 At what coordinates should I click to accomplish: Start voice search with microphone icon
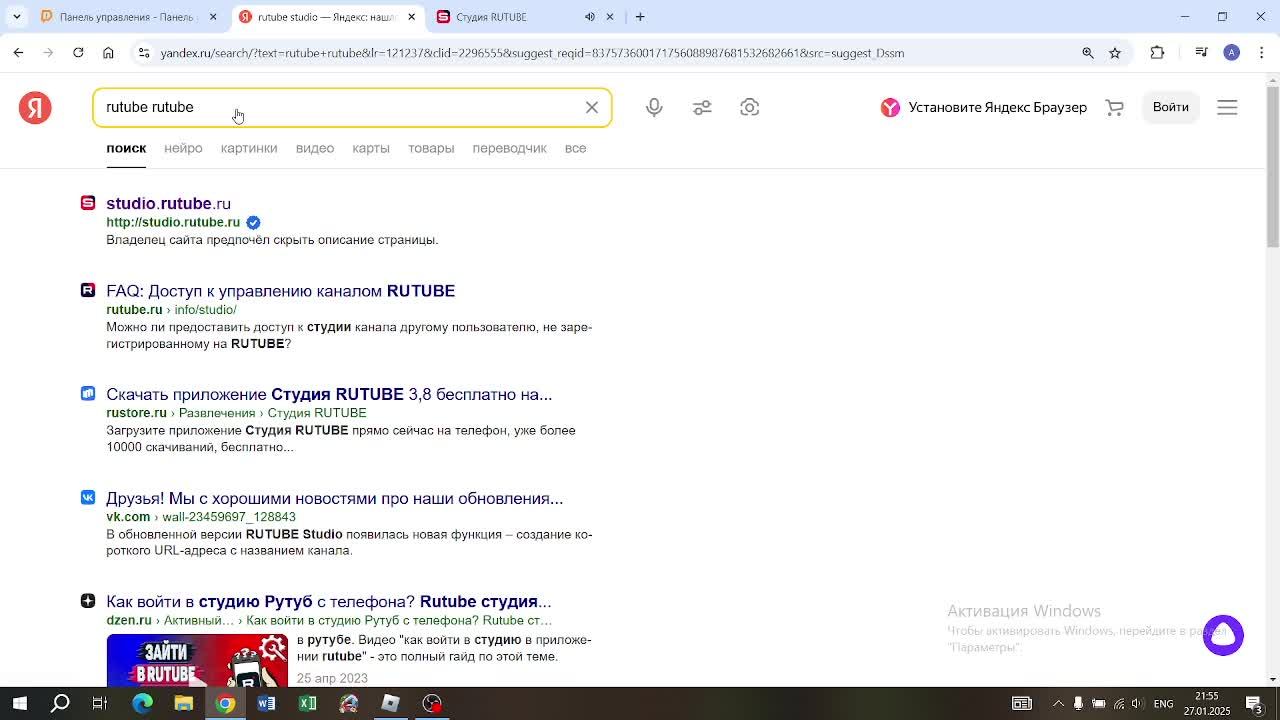tap(654, 107)
